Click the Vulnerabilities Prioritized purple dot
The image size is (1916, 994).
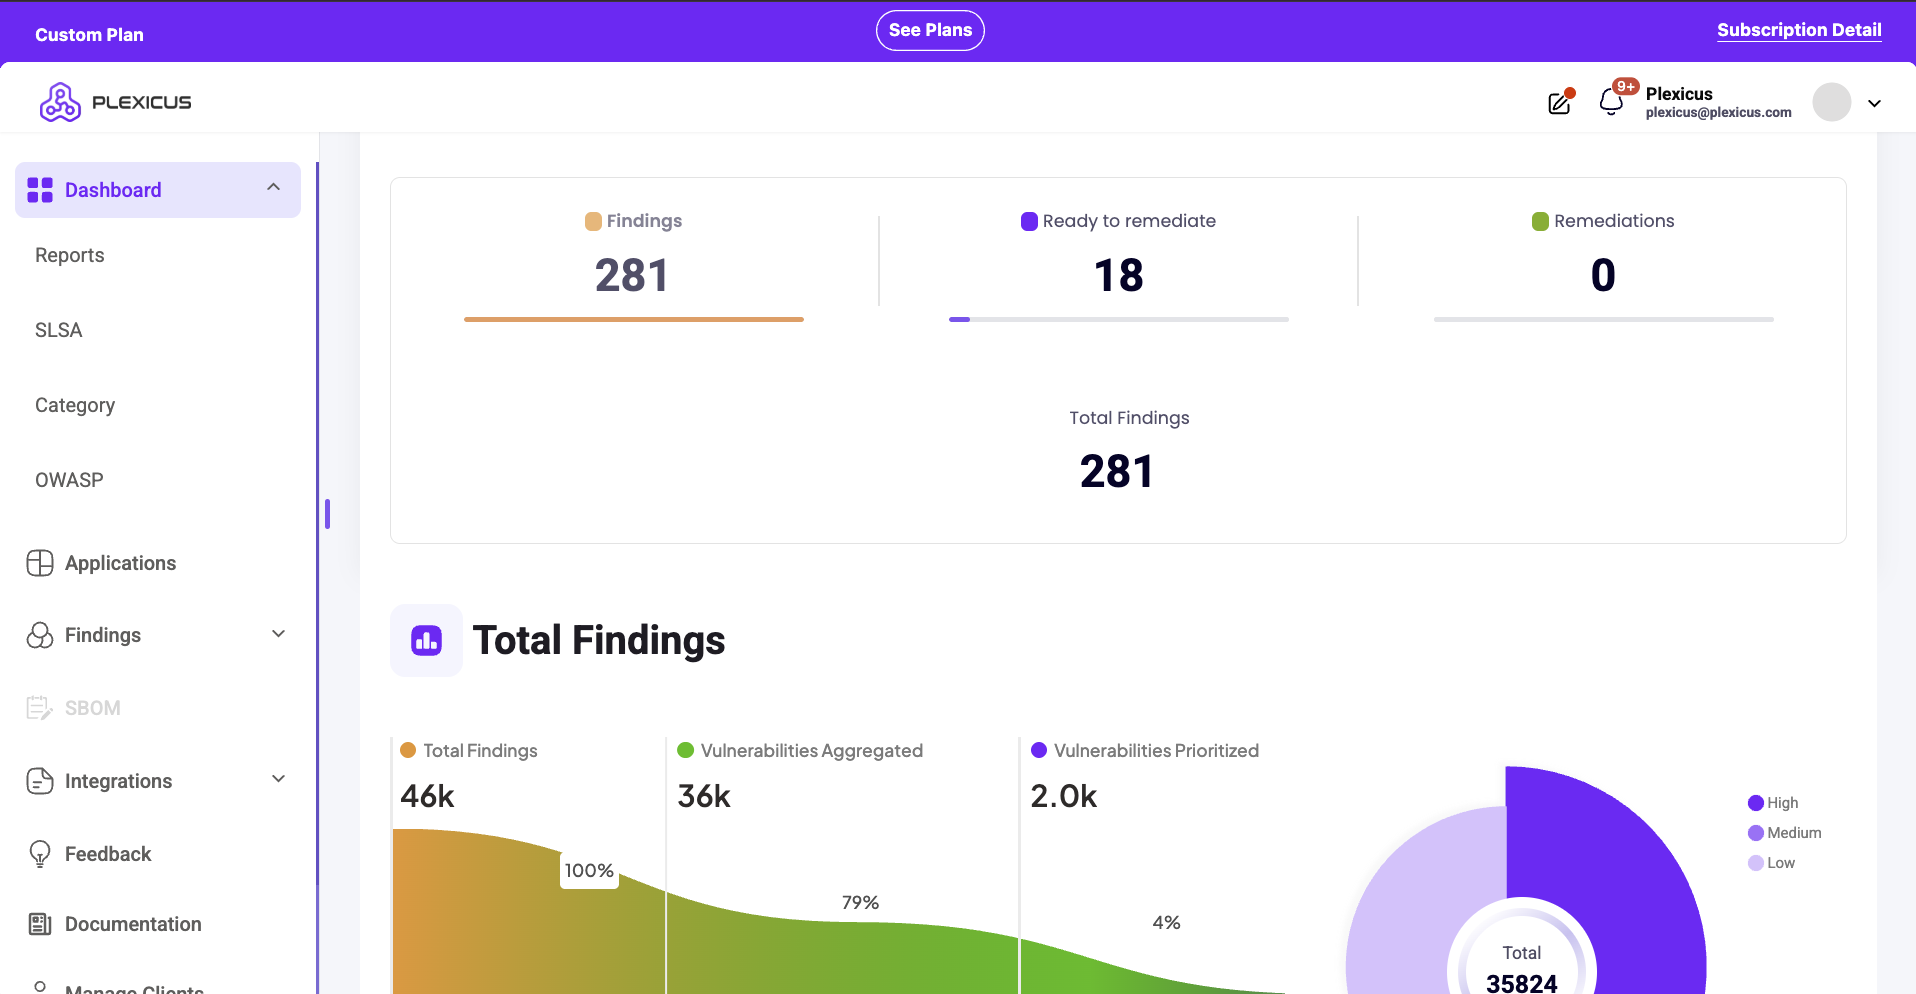coord(1039,750)
